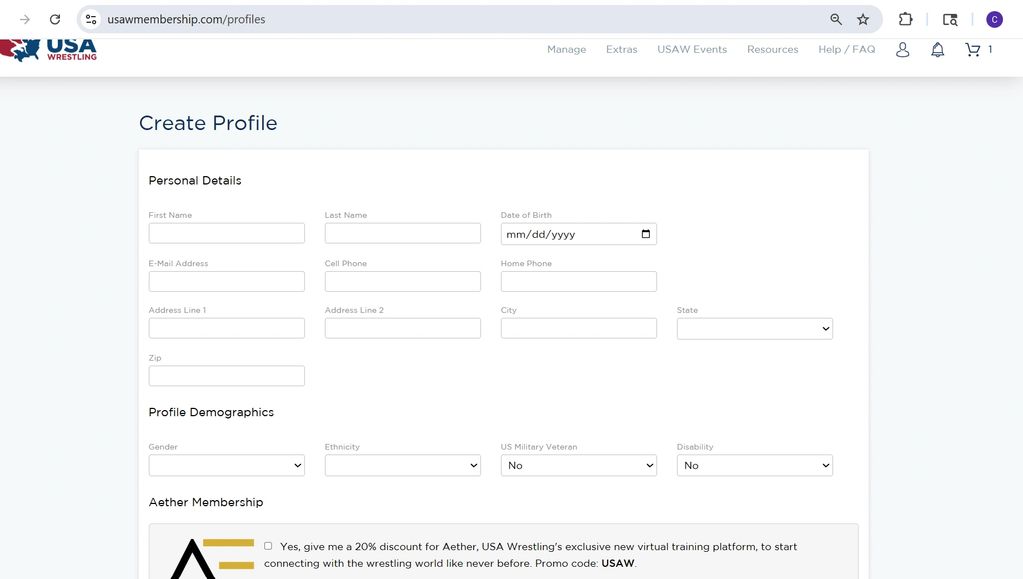Open the browser extensions puzzle icon
The image size is (1023, 579).
coord(905,19)
